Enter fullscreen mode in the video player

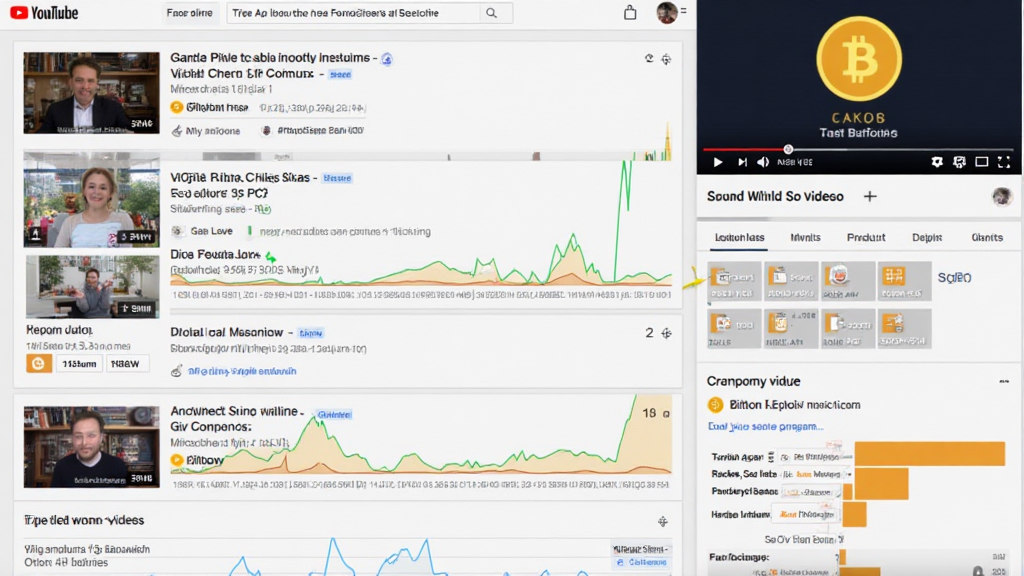pos(1004,162)
